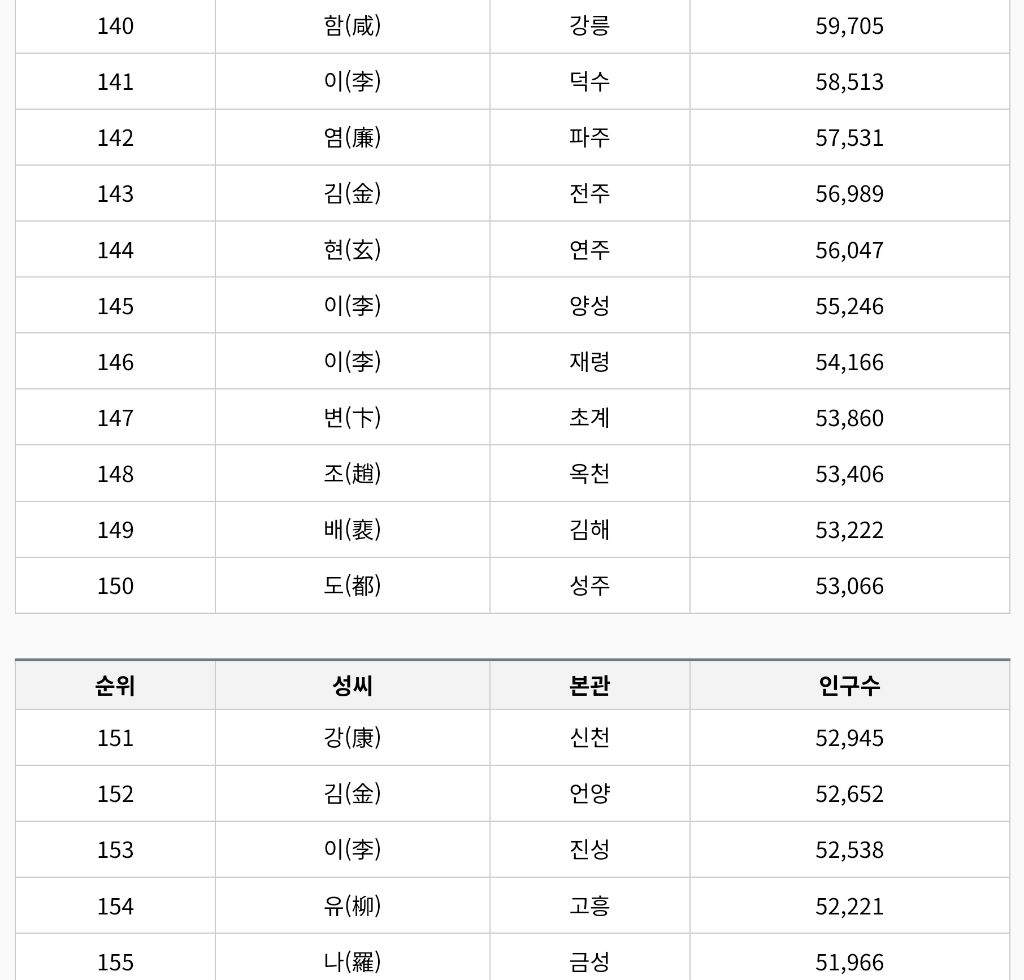The image size is (1024, 980).
Task: Click surname cell 강(康)
Action: click(x=353, y=738)
